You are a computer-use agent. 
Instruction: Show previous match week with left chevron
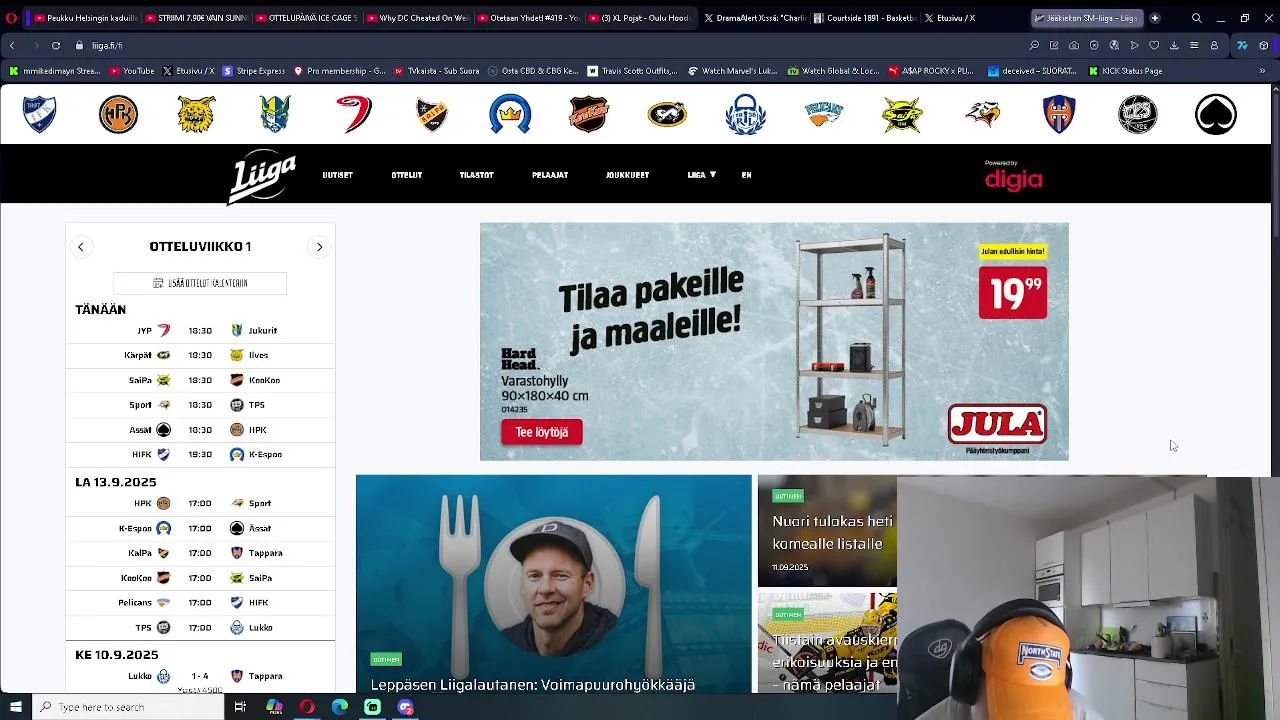81,246
